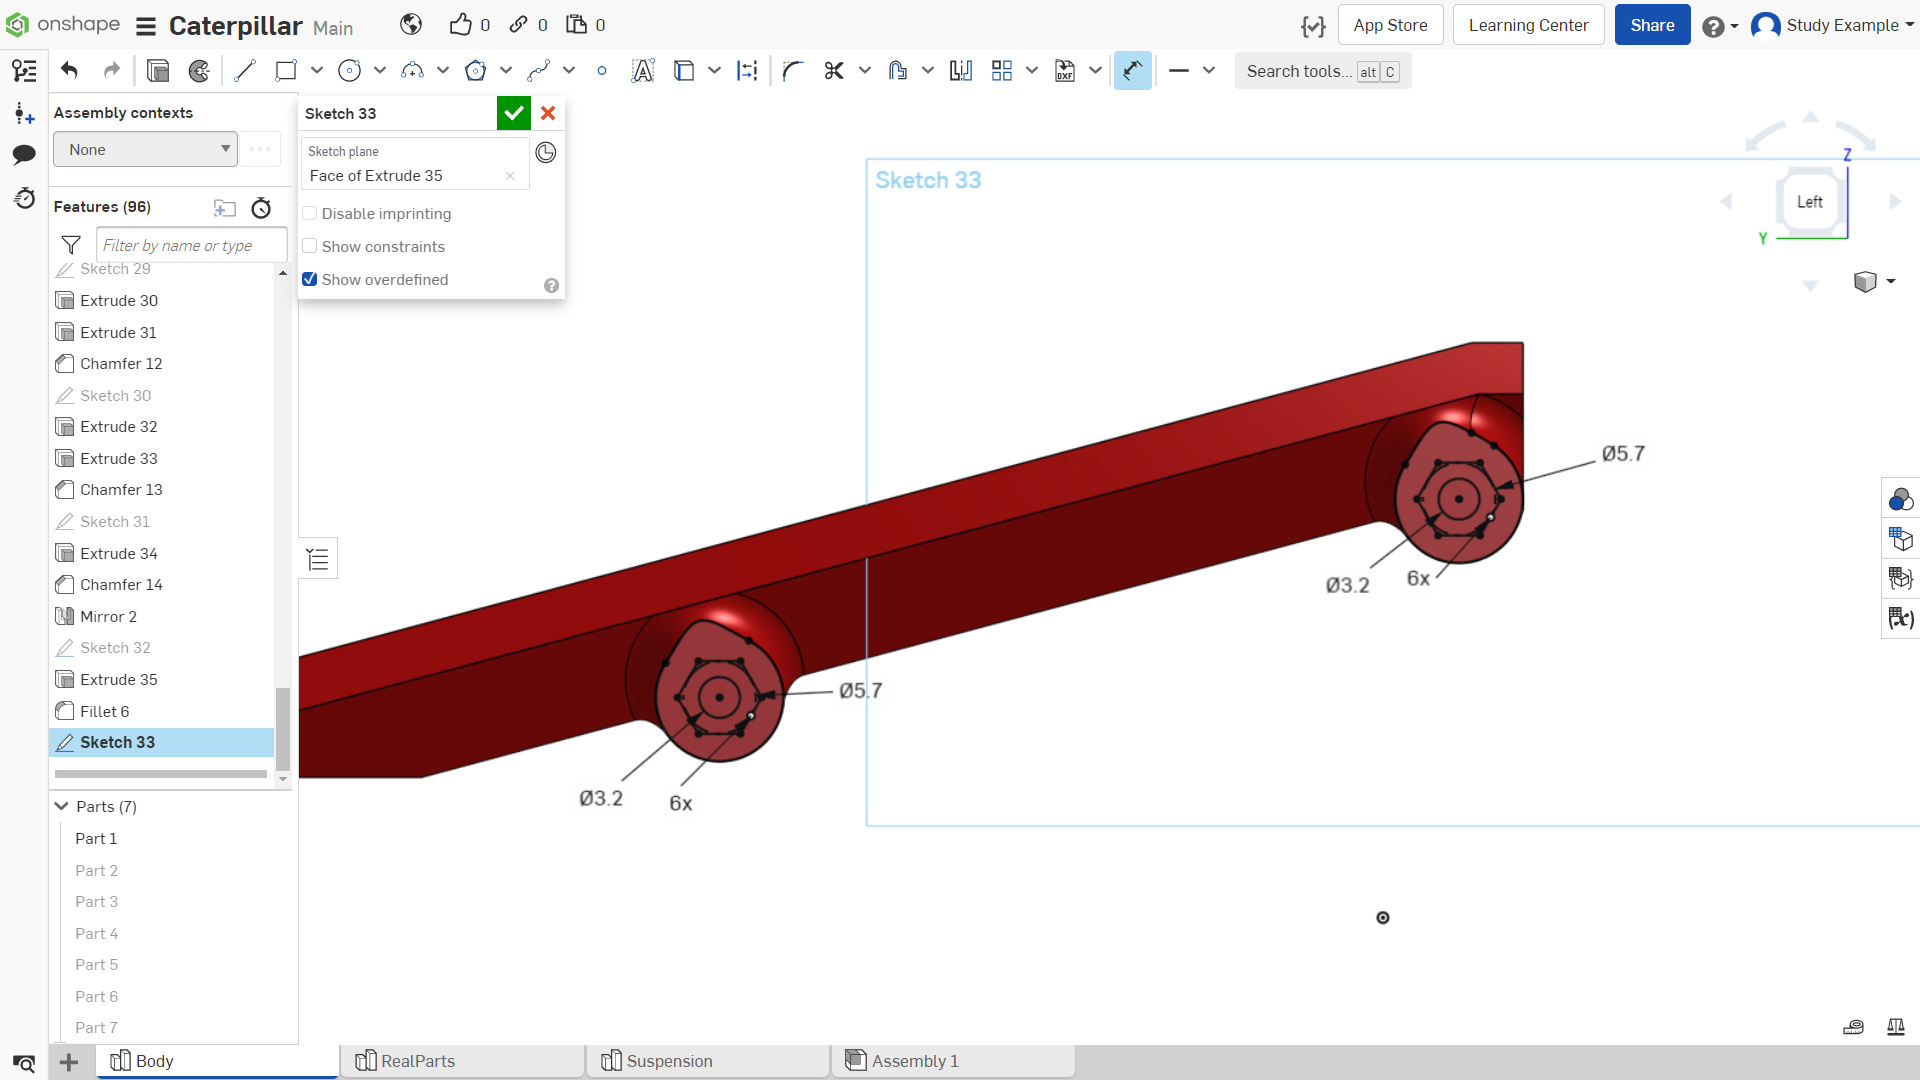Select the Line sketch tool

[x=245, y=71]
